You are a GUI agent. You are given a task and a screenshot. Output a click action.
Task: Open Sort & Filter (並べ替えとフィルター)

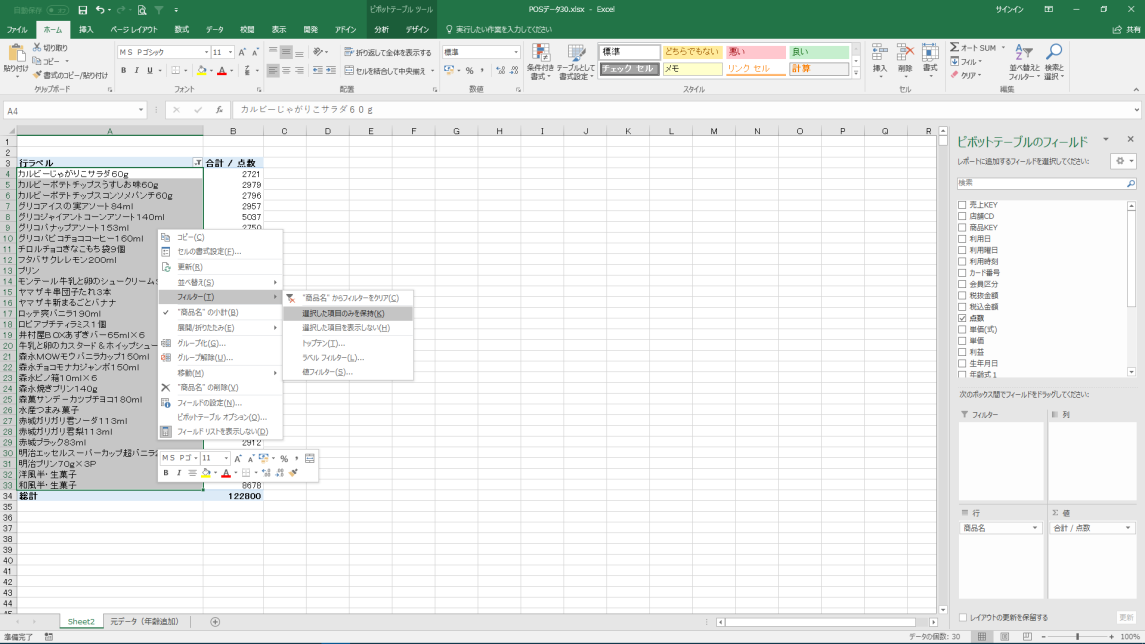[1023, 61]
